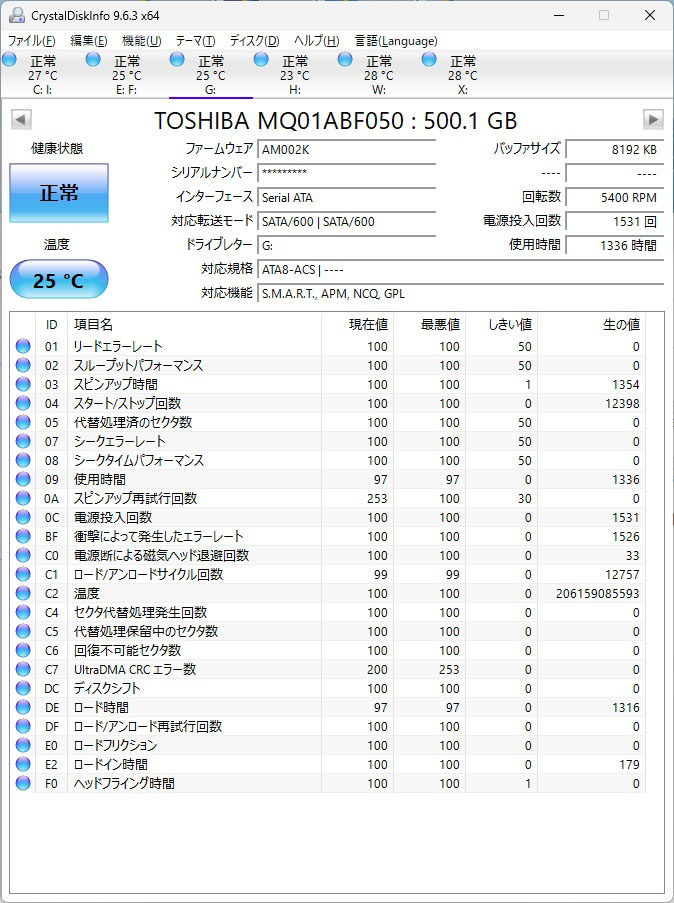Click status icon of row 09 使用時間
674x903 pixels.
tap(23, 479)
